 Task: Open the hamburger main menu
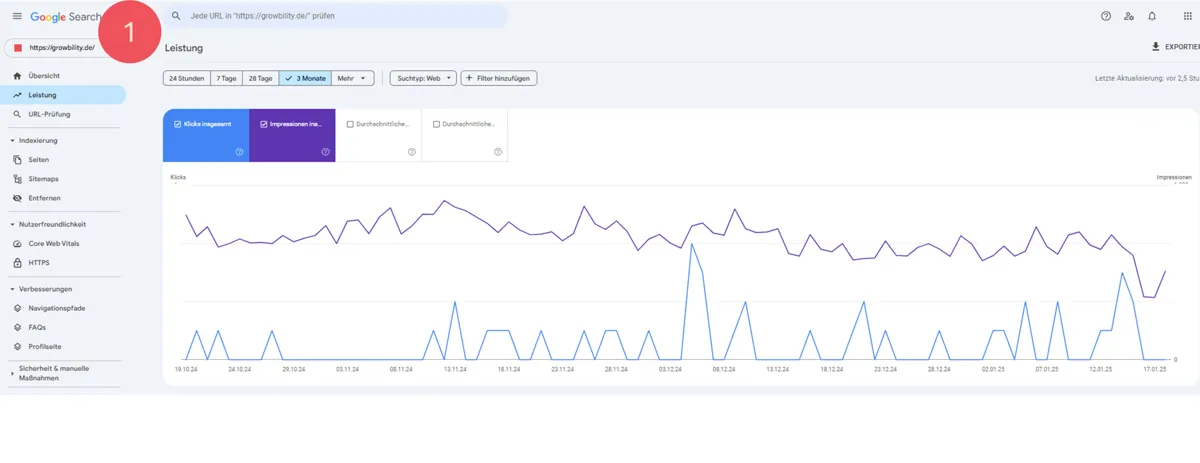[17, 16]
